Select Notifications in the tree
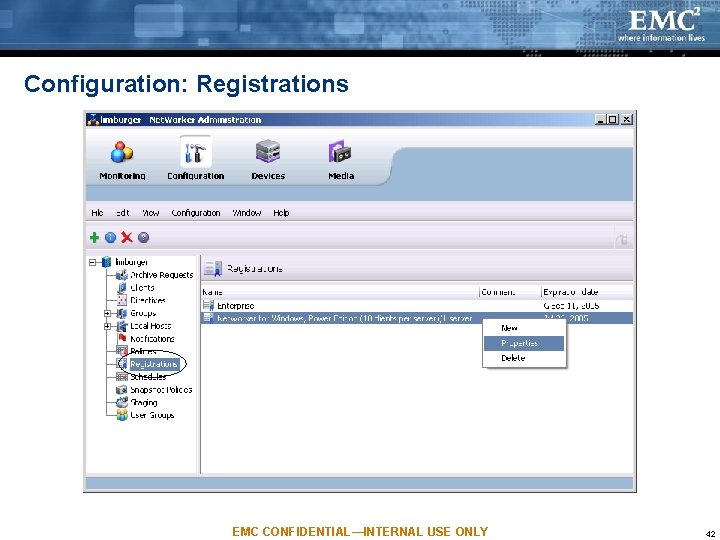The image size is (720, 540). point(152,339)
